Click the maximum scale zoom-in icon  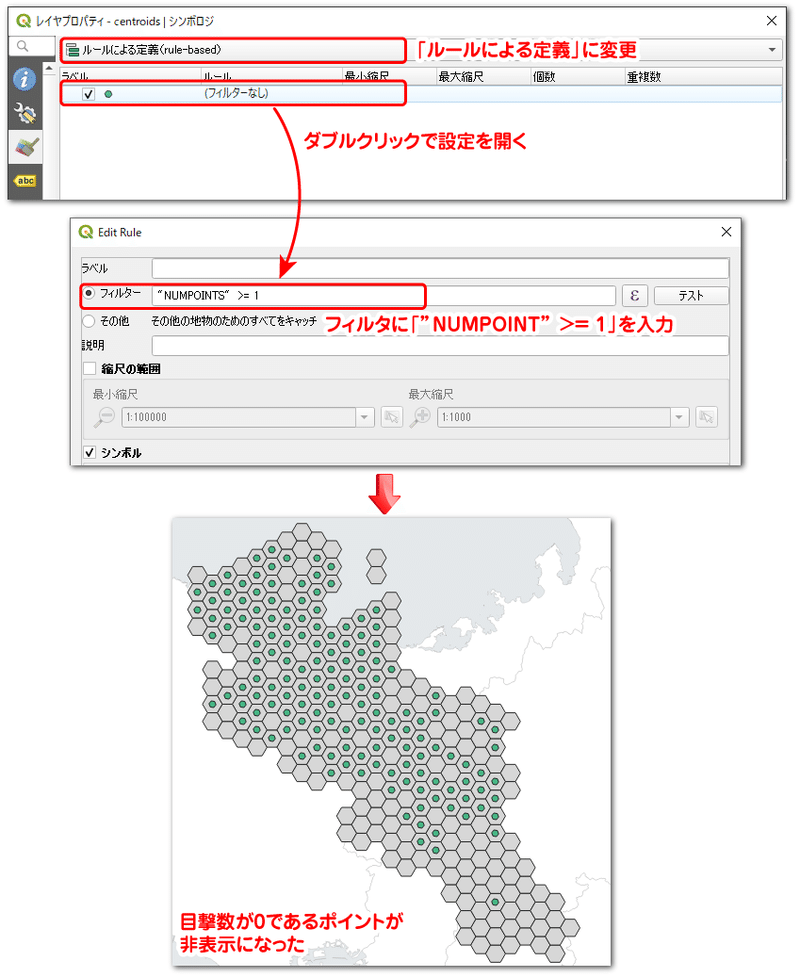click(421, 417)
